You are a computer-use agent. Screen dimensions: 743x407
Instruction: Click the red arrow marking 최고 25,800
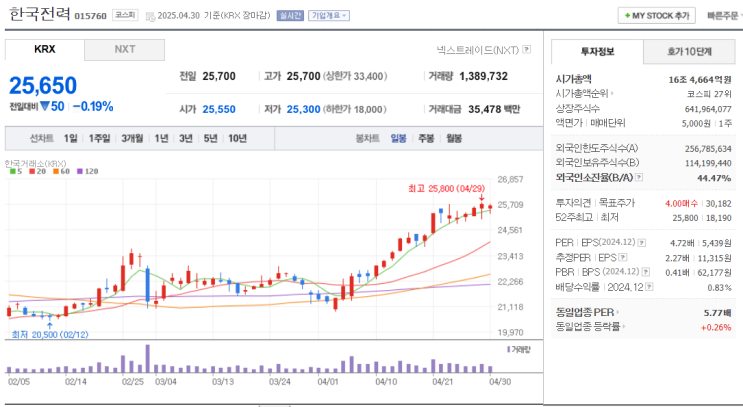tap(481, 198)
